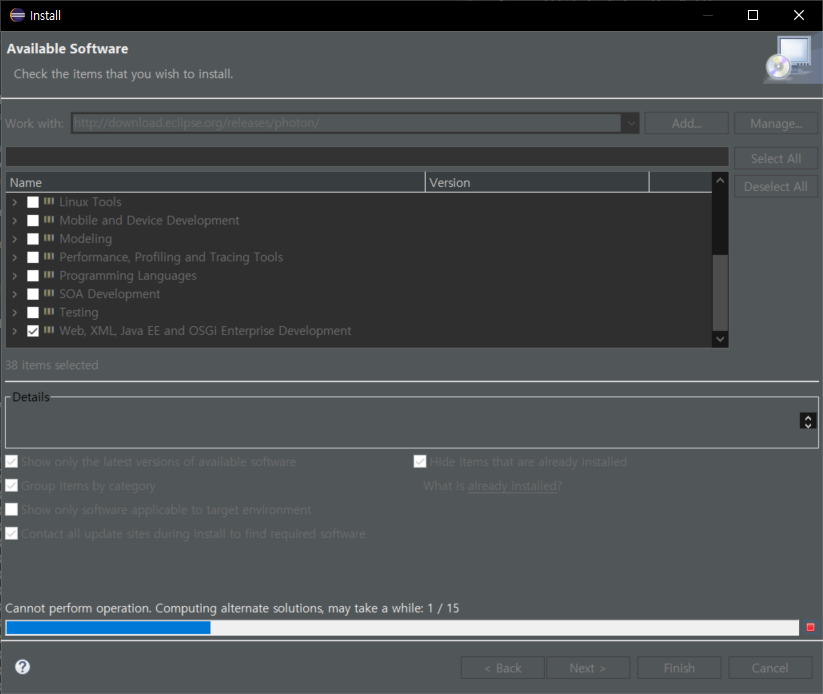Check the SOA Development checkbox
Image resolution: width=823 pixels, height=694 pixels.
33,294
